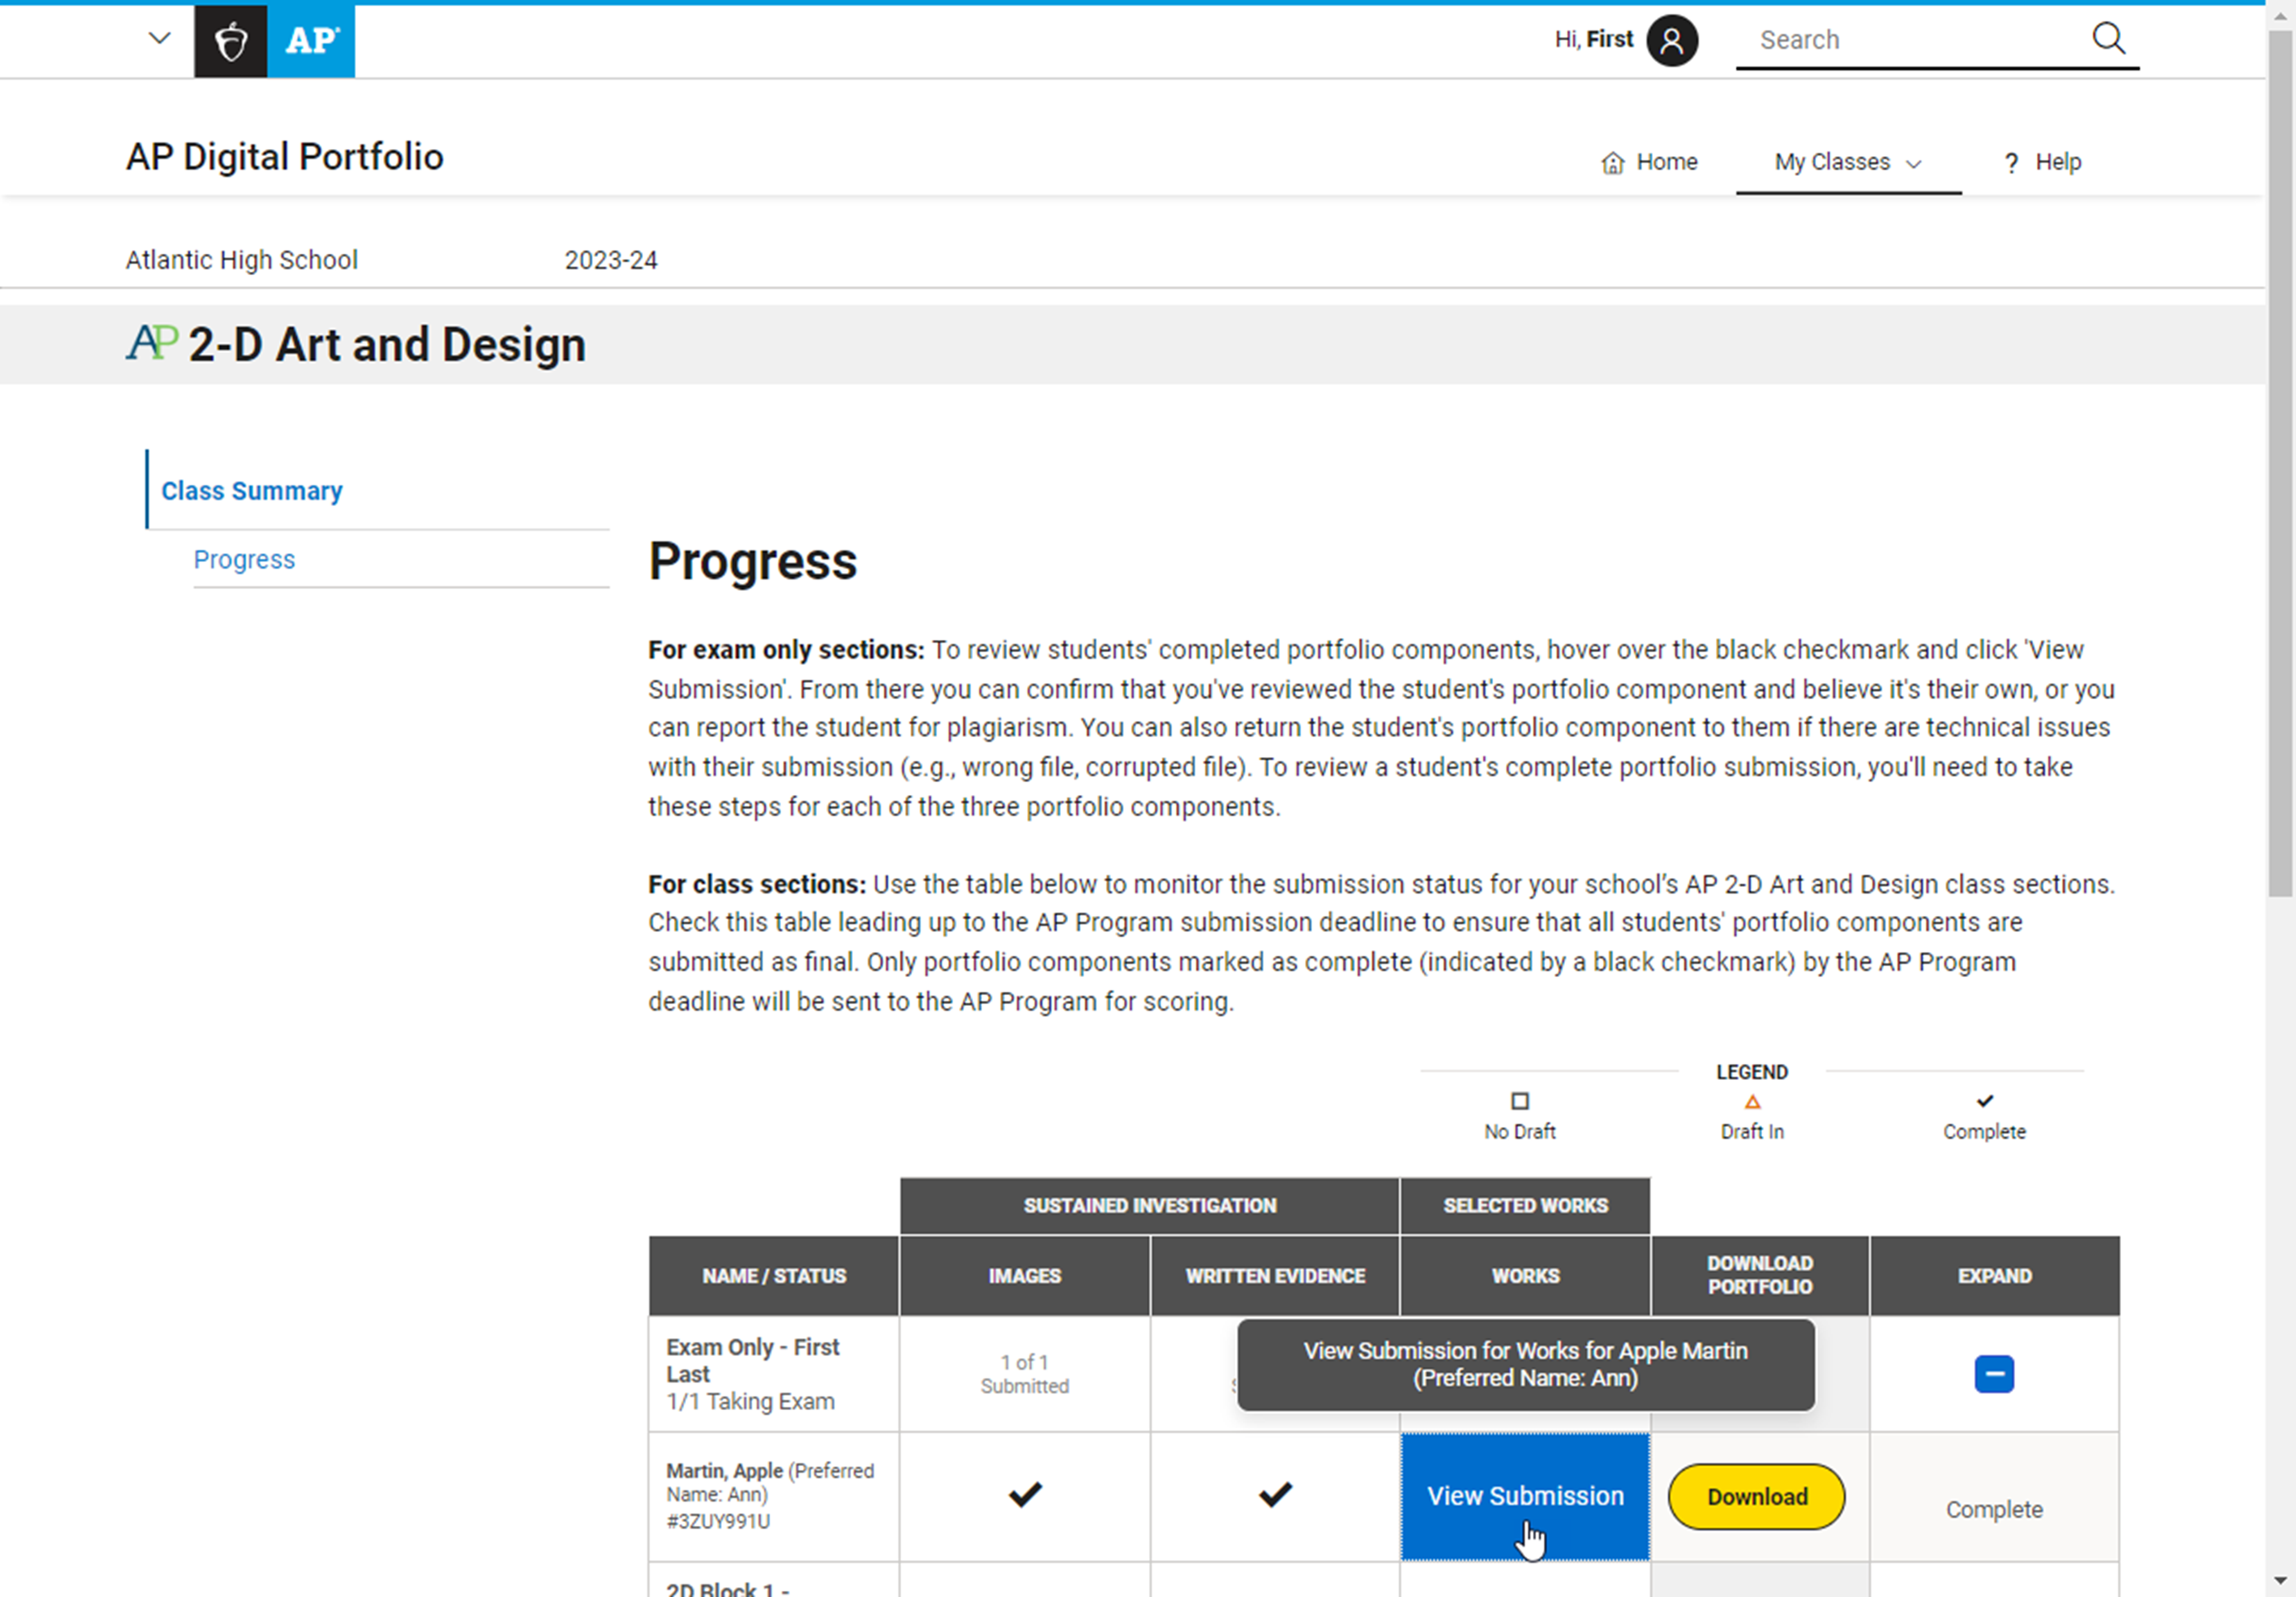
Task: Click the AP Digital Portfolio title
Action: [284, 157]
